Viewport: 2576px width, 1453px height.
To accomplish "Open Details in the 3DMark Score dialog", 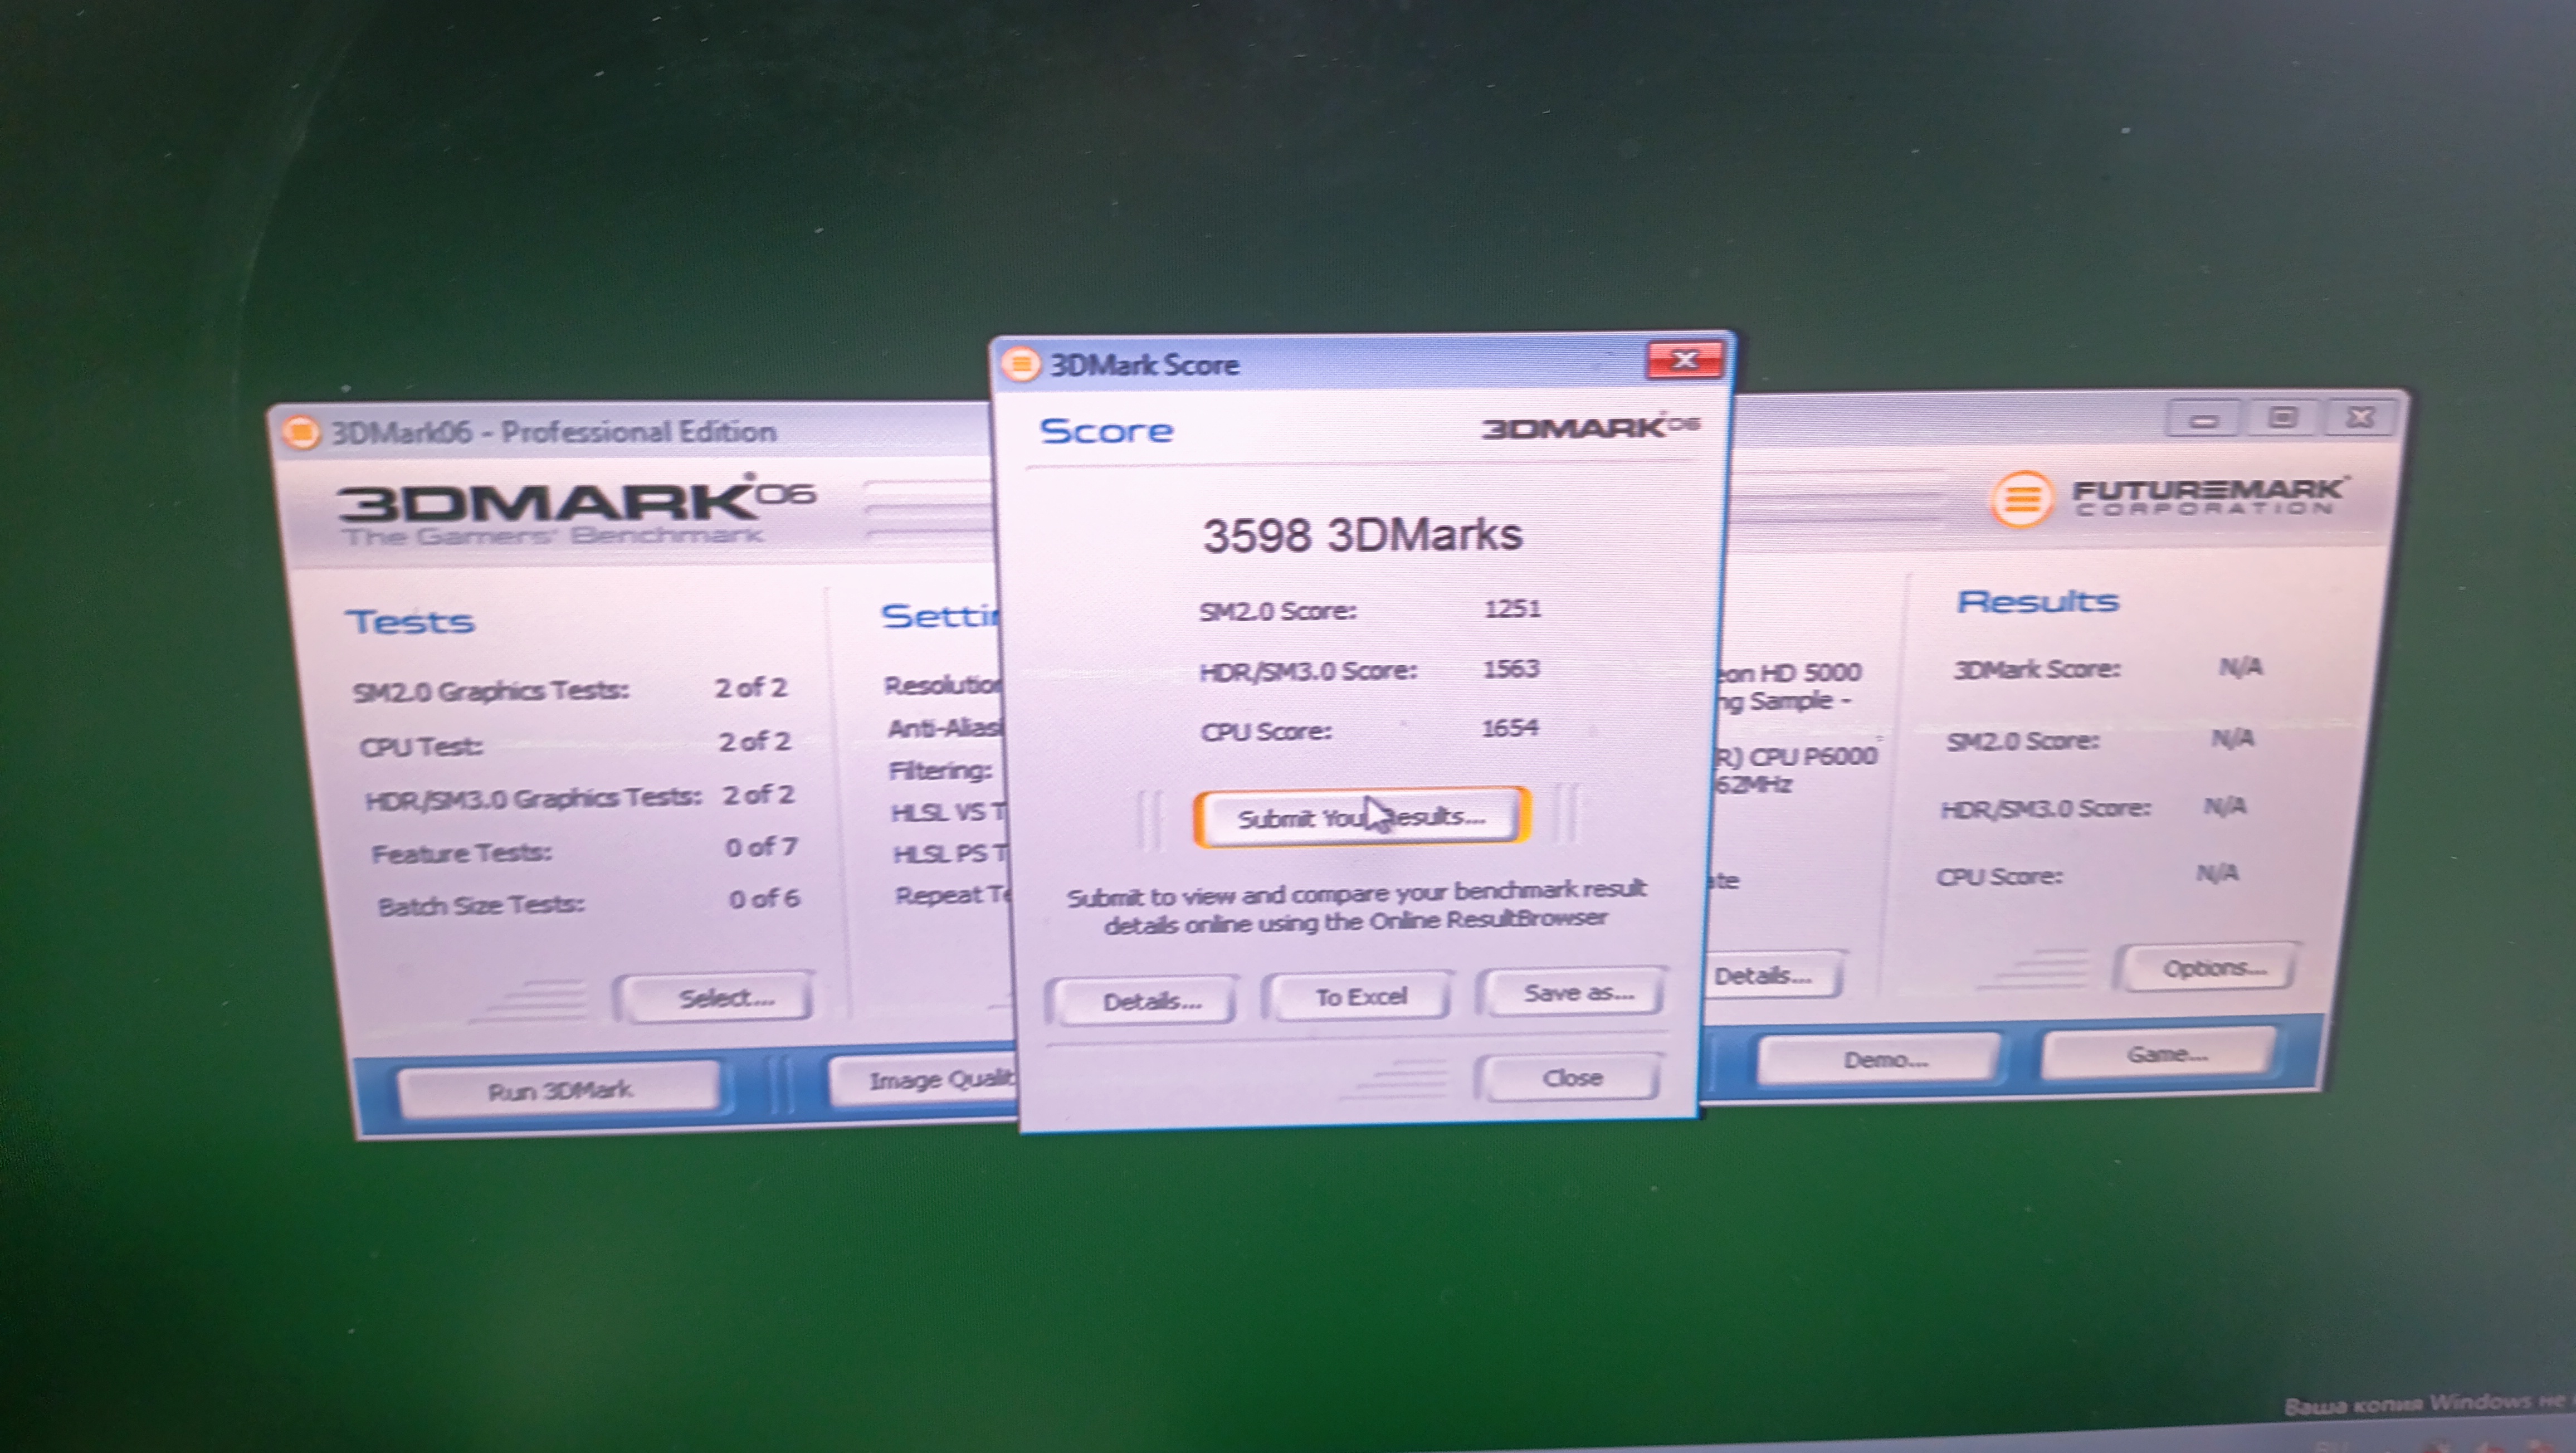I will (1143, 1001).
